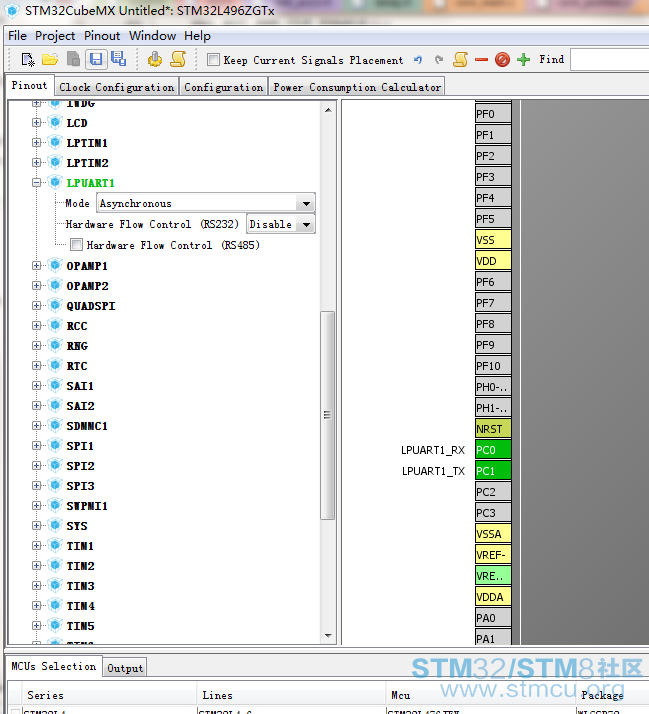
Task: Open the Project menu
Action: (x=55, y=36)
